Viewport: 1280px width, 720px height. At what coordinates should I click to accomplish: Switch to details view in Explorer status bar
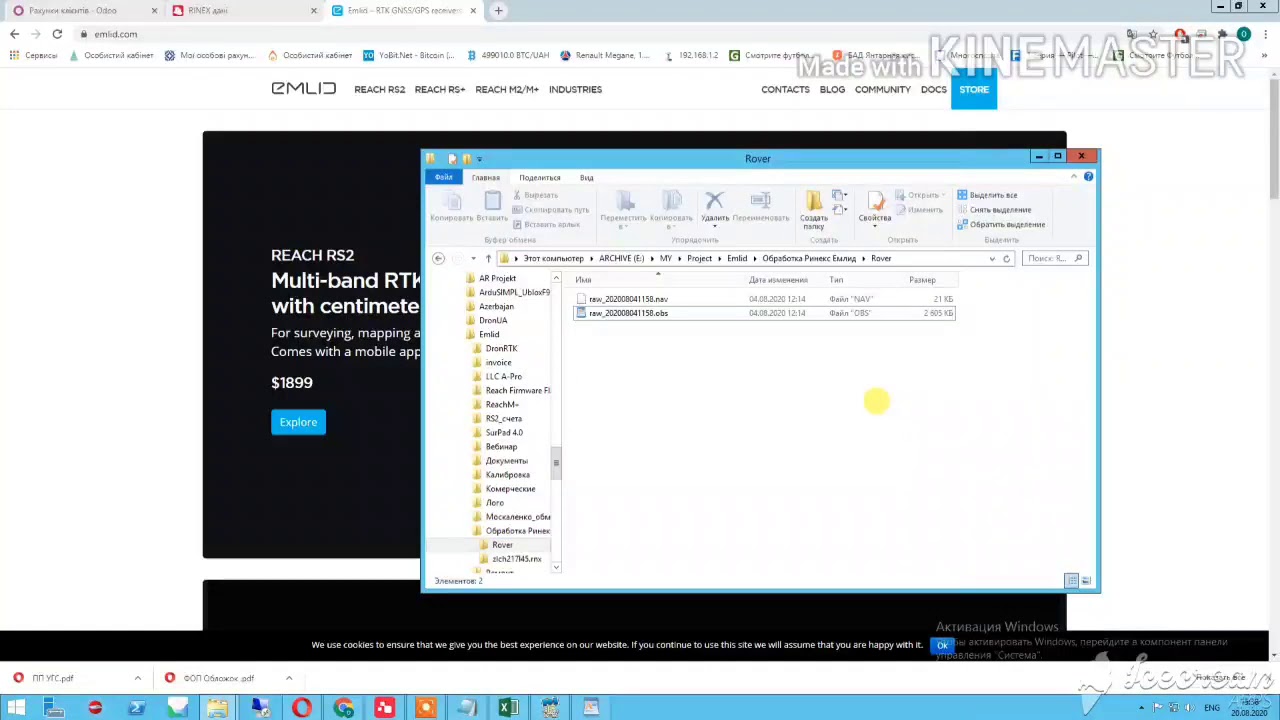click(x=1071, y=581)
